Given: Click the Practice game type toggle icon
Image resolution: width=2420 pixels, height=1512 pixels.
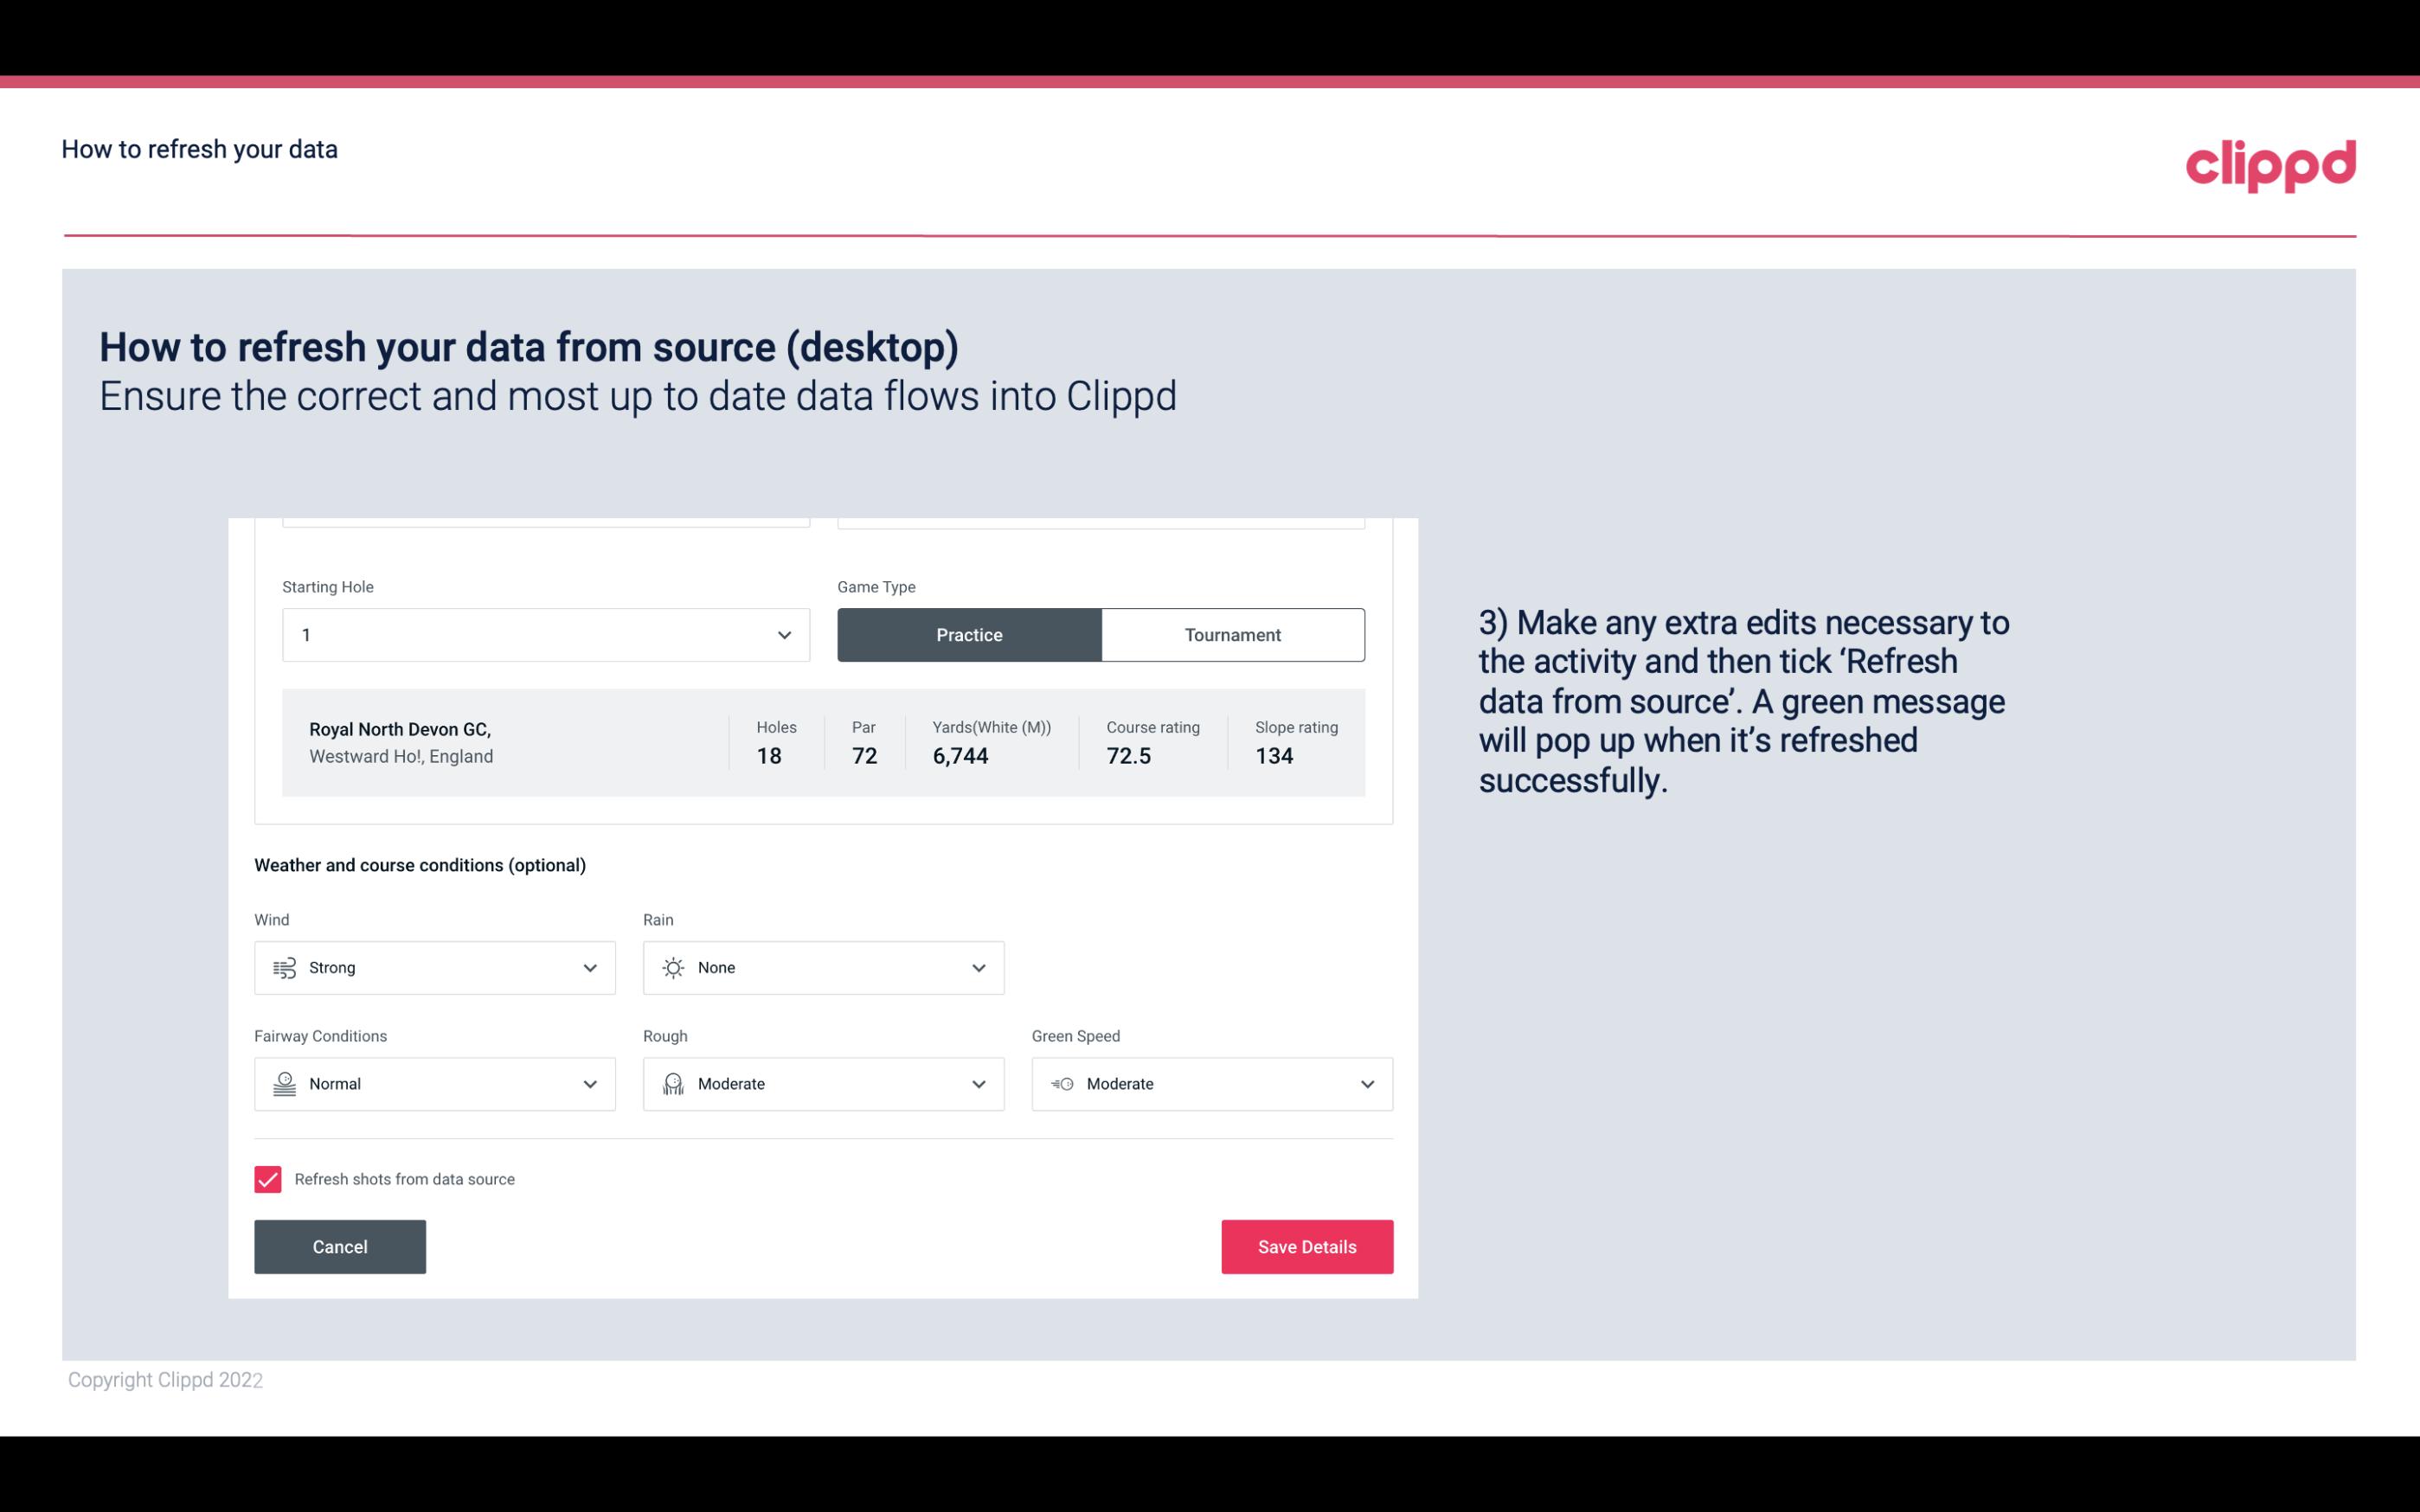Looking at the screenshot, I should coord(969,634).
